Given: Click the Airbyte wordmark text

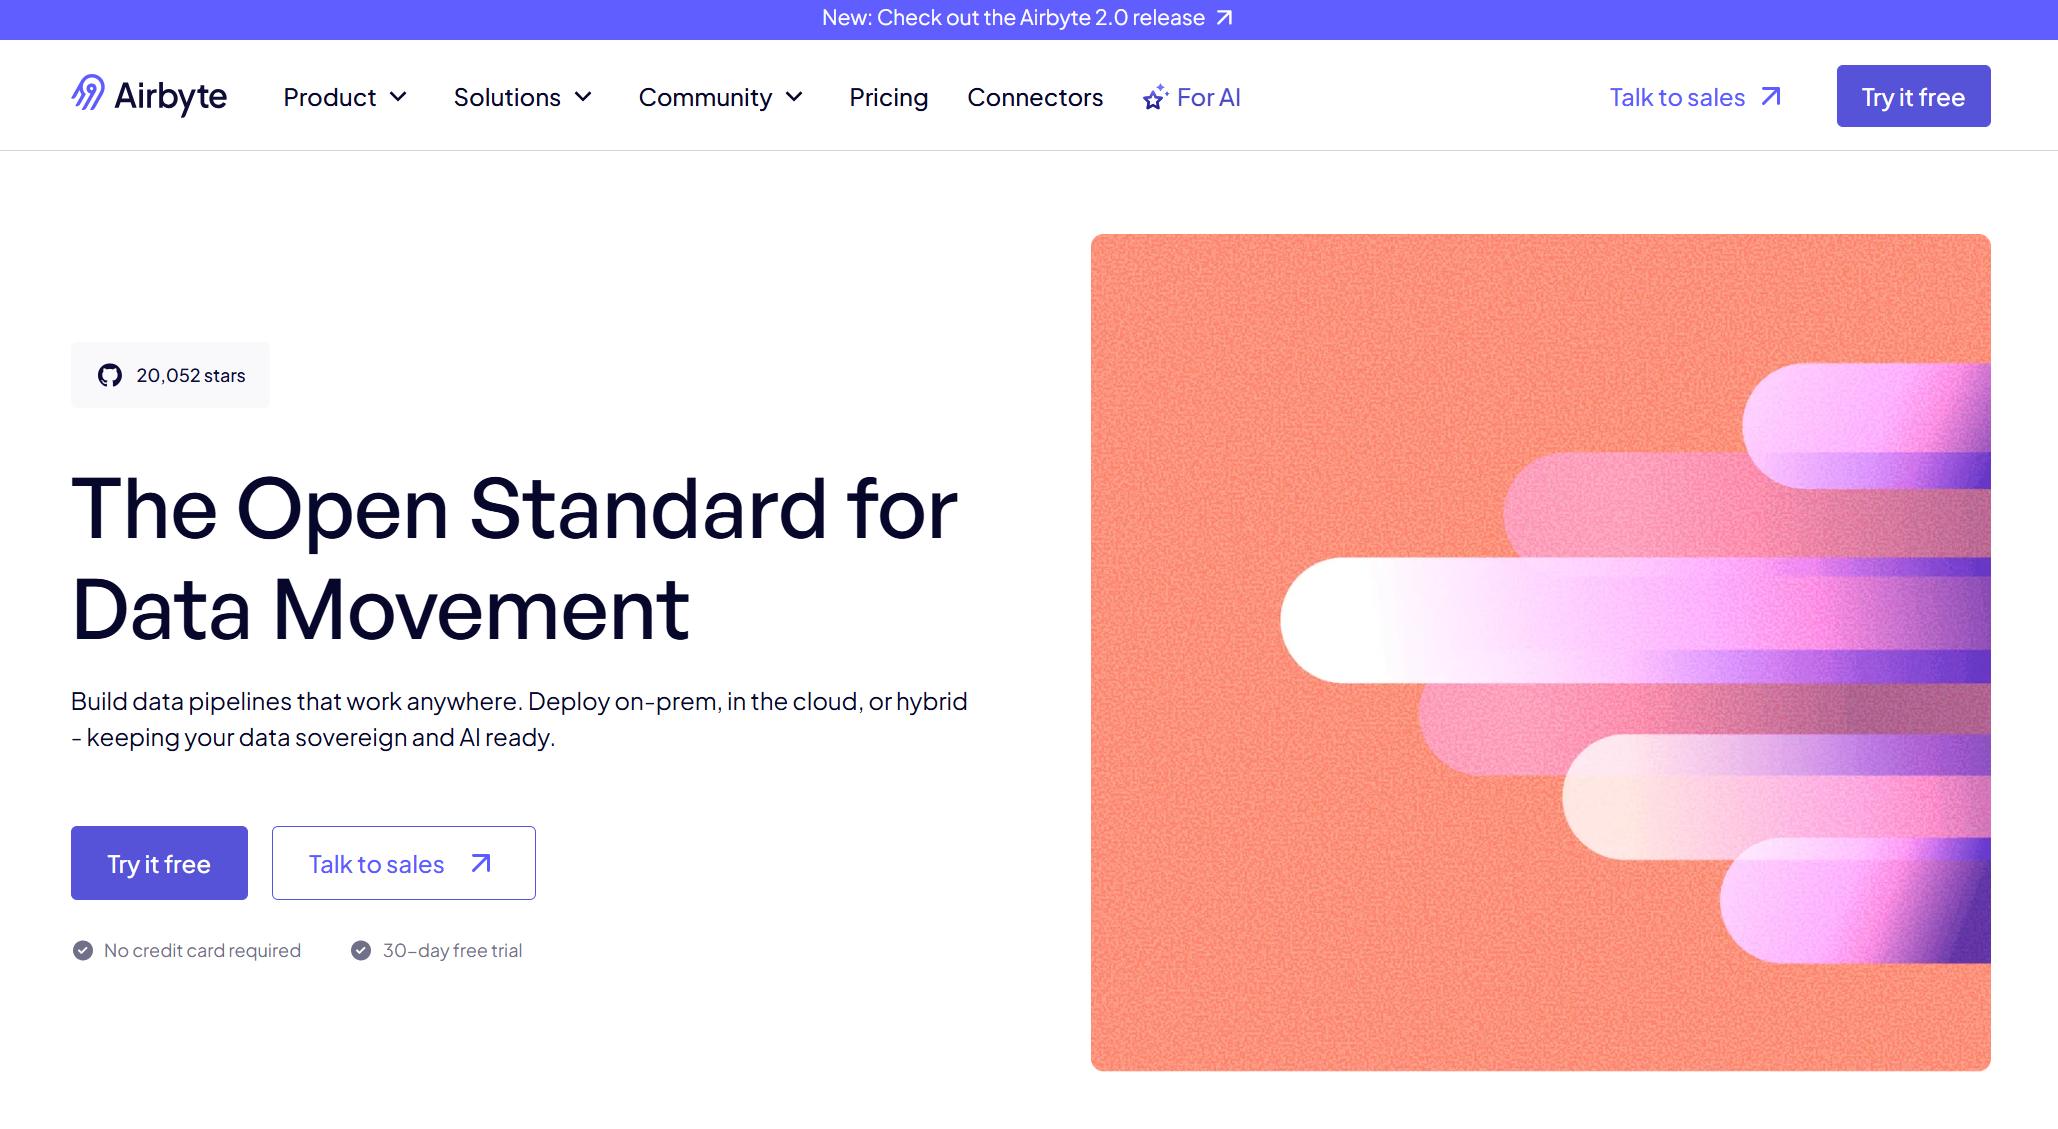Looking at the screenshot, I should click(171, 97).
